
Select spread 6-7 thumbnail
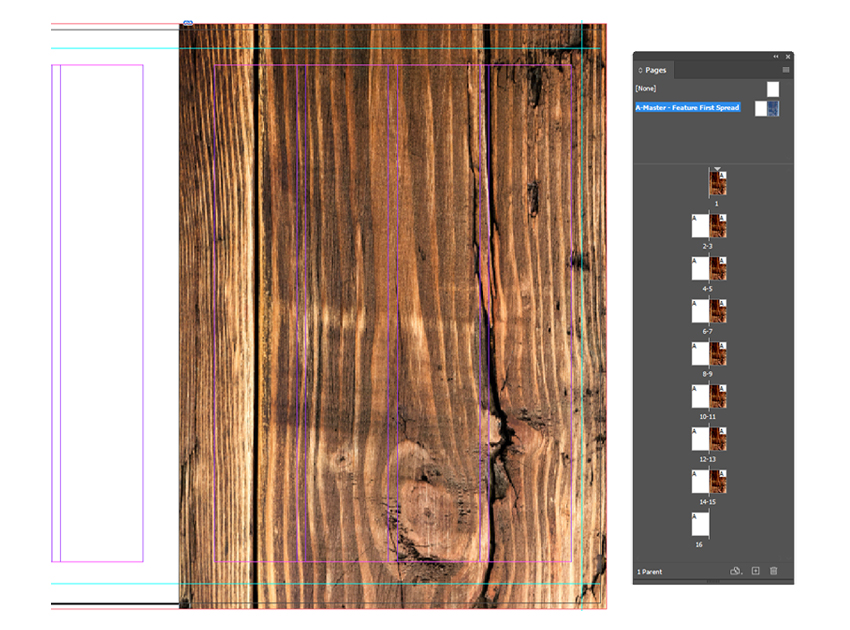click(709, 311)
